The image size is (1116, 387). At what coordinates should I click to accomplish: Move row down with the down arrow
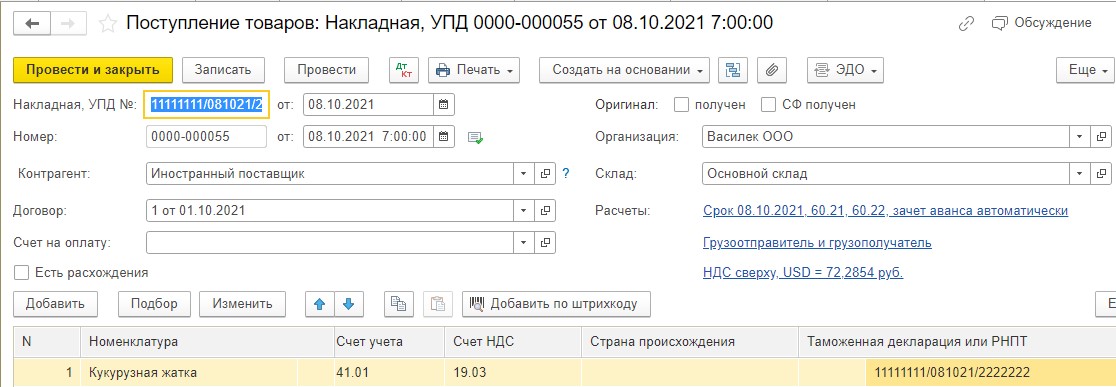tap(348, 304)
